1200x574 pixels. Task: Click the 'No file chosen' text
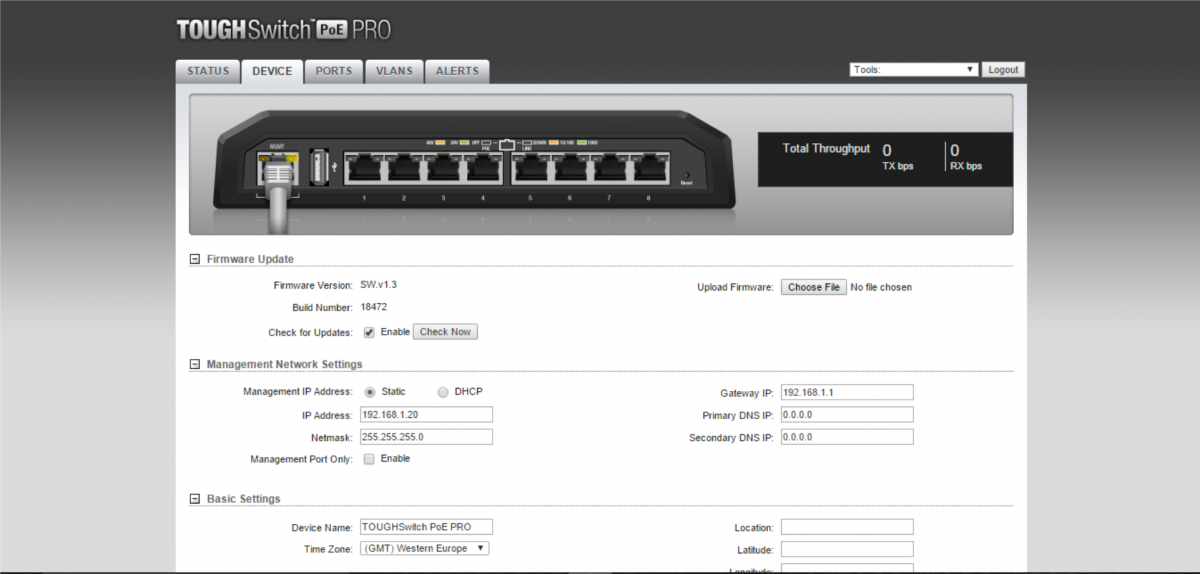point(881,288)
